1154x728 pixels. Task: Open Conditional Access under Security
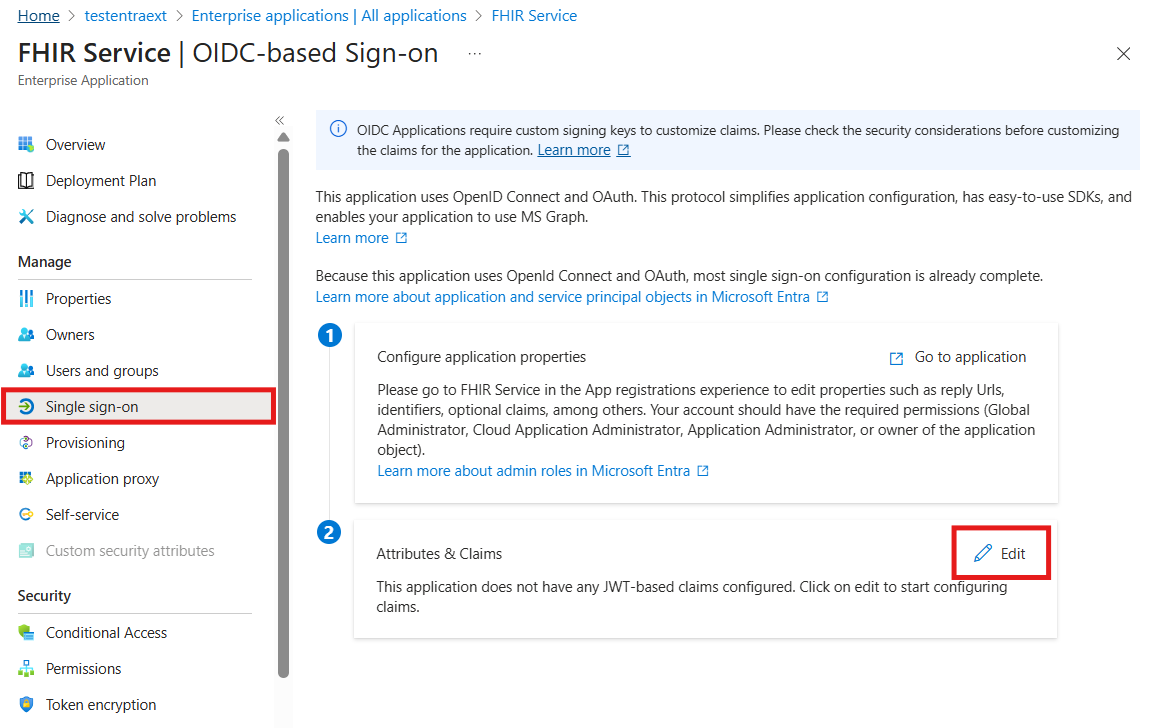(x=106, y=632)
